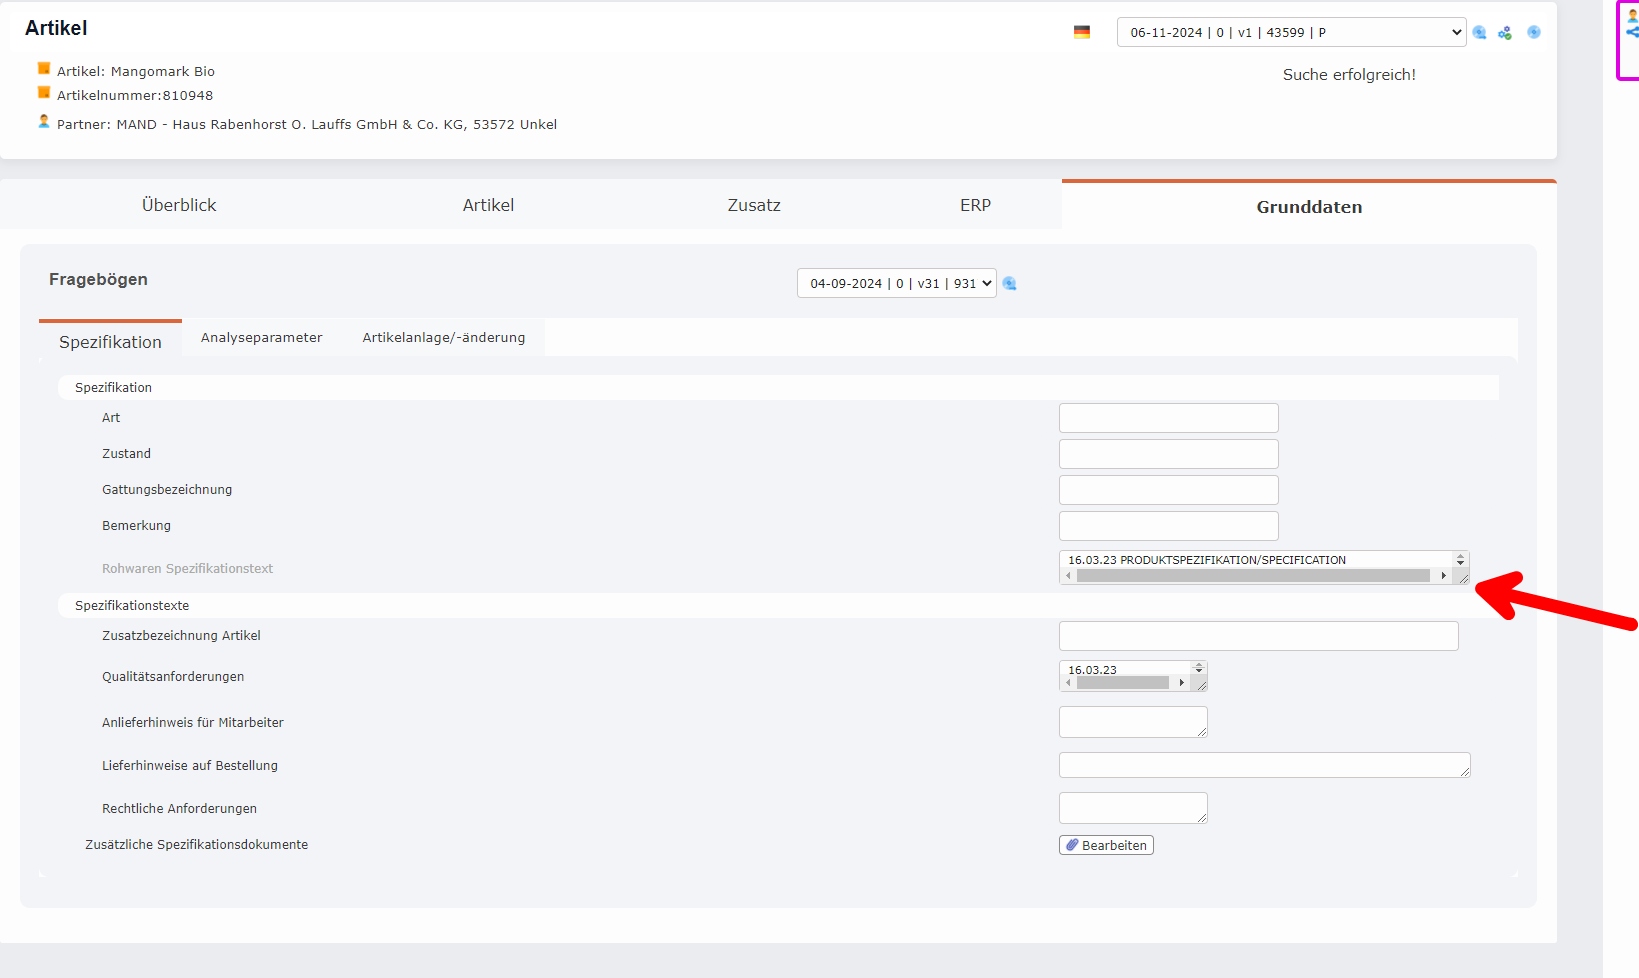Open the Artikelanlage/-änderung sub-tab
The height and width of the screenshot is (978, 1639).
pyautogui.click(x=443, y=338)
